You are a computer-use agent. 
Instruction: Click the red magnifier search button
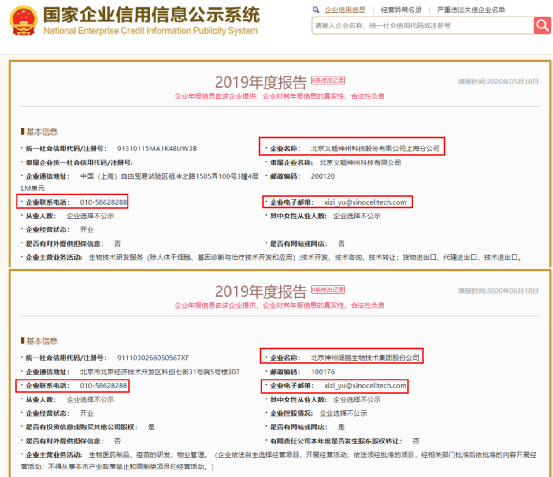coord(542,25)
